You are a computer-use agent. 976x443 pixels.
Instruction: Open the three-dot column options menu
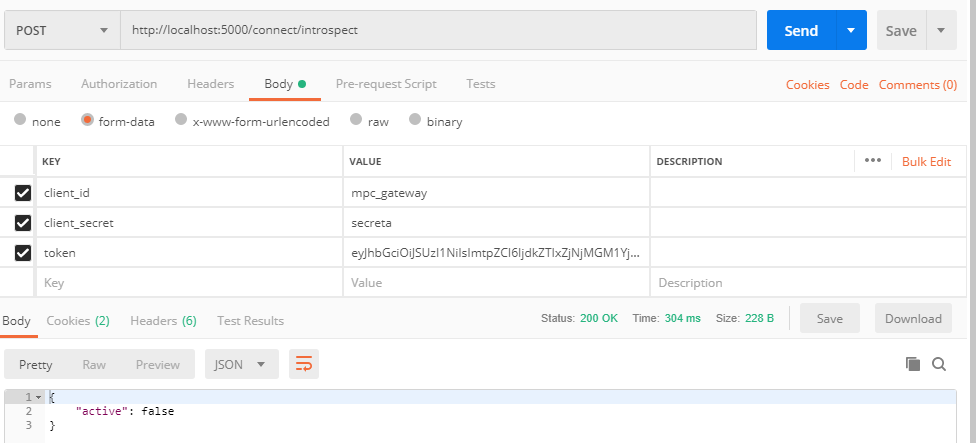tap(872, 161)
